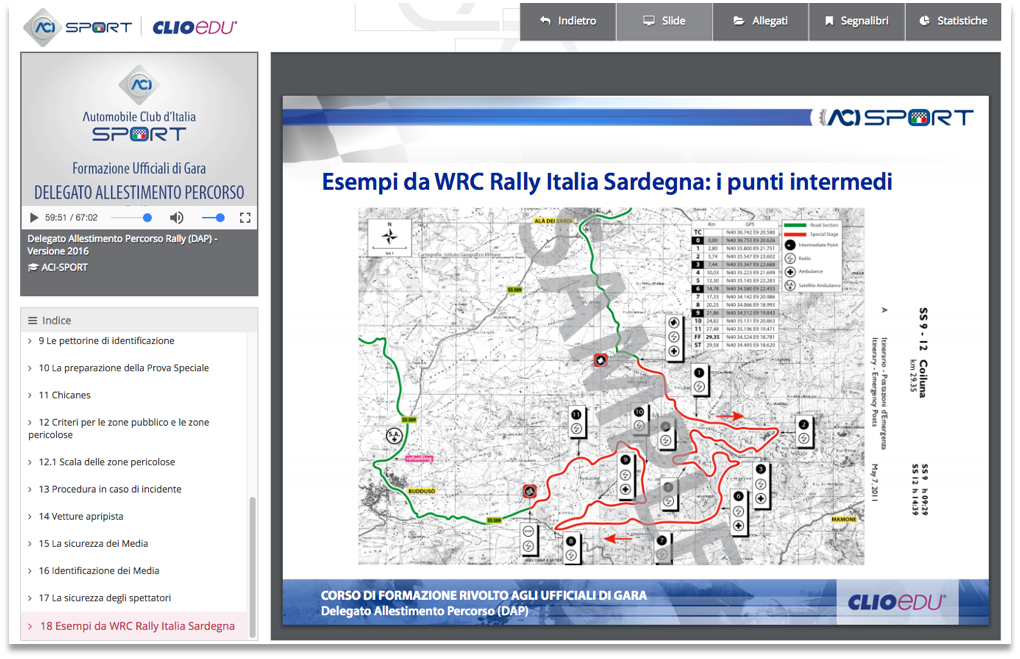Mute the video with the speaker icon
1020x659 pixels.
pyautogui.click(x=176, y=217)
